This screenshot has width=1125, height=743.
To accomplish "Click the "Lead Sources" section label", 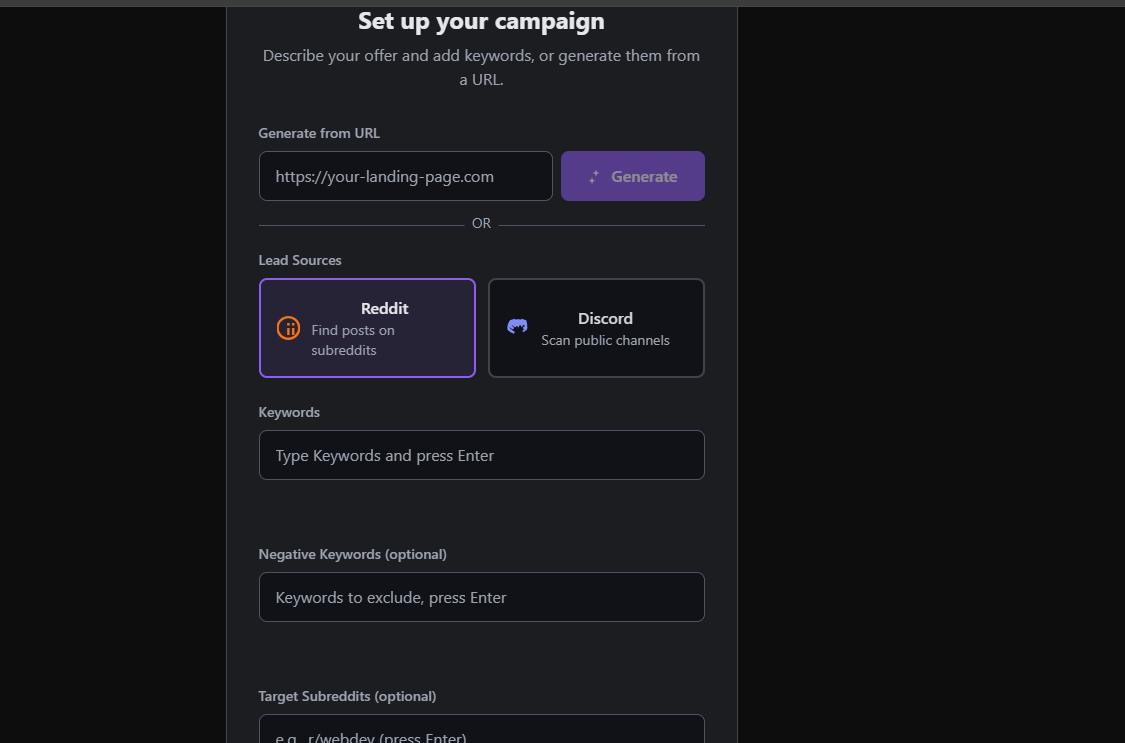I will point(300,260).
